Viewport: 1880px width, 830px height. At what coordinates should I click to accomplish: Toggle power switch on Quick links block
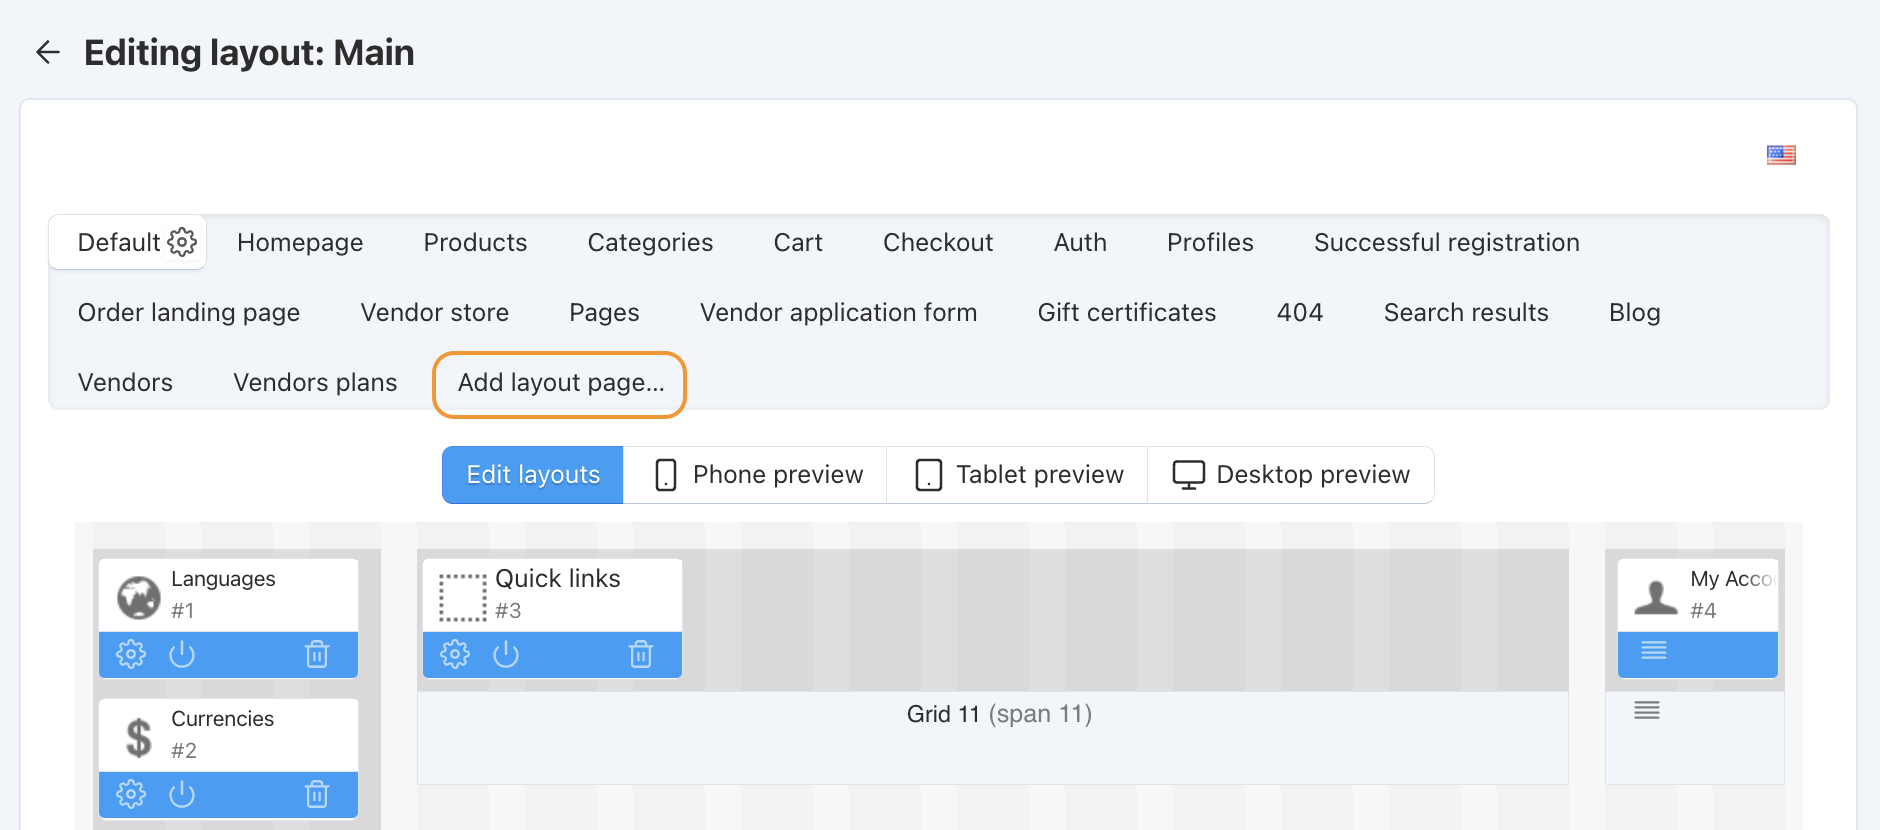(506, 654)
